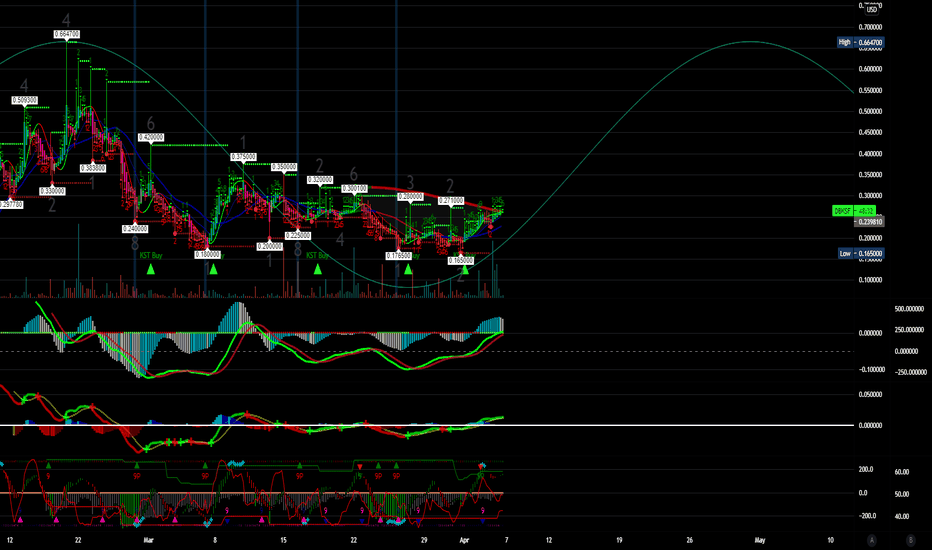Select the white 0.200000 pivot label on chart
Viewport: 932px width, 550px height.
[269, 246]
